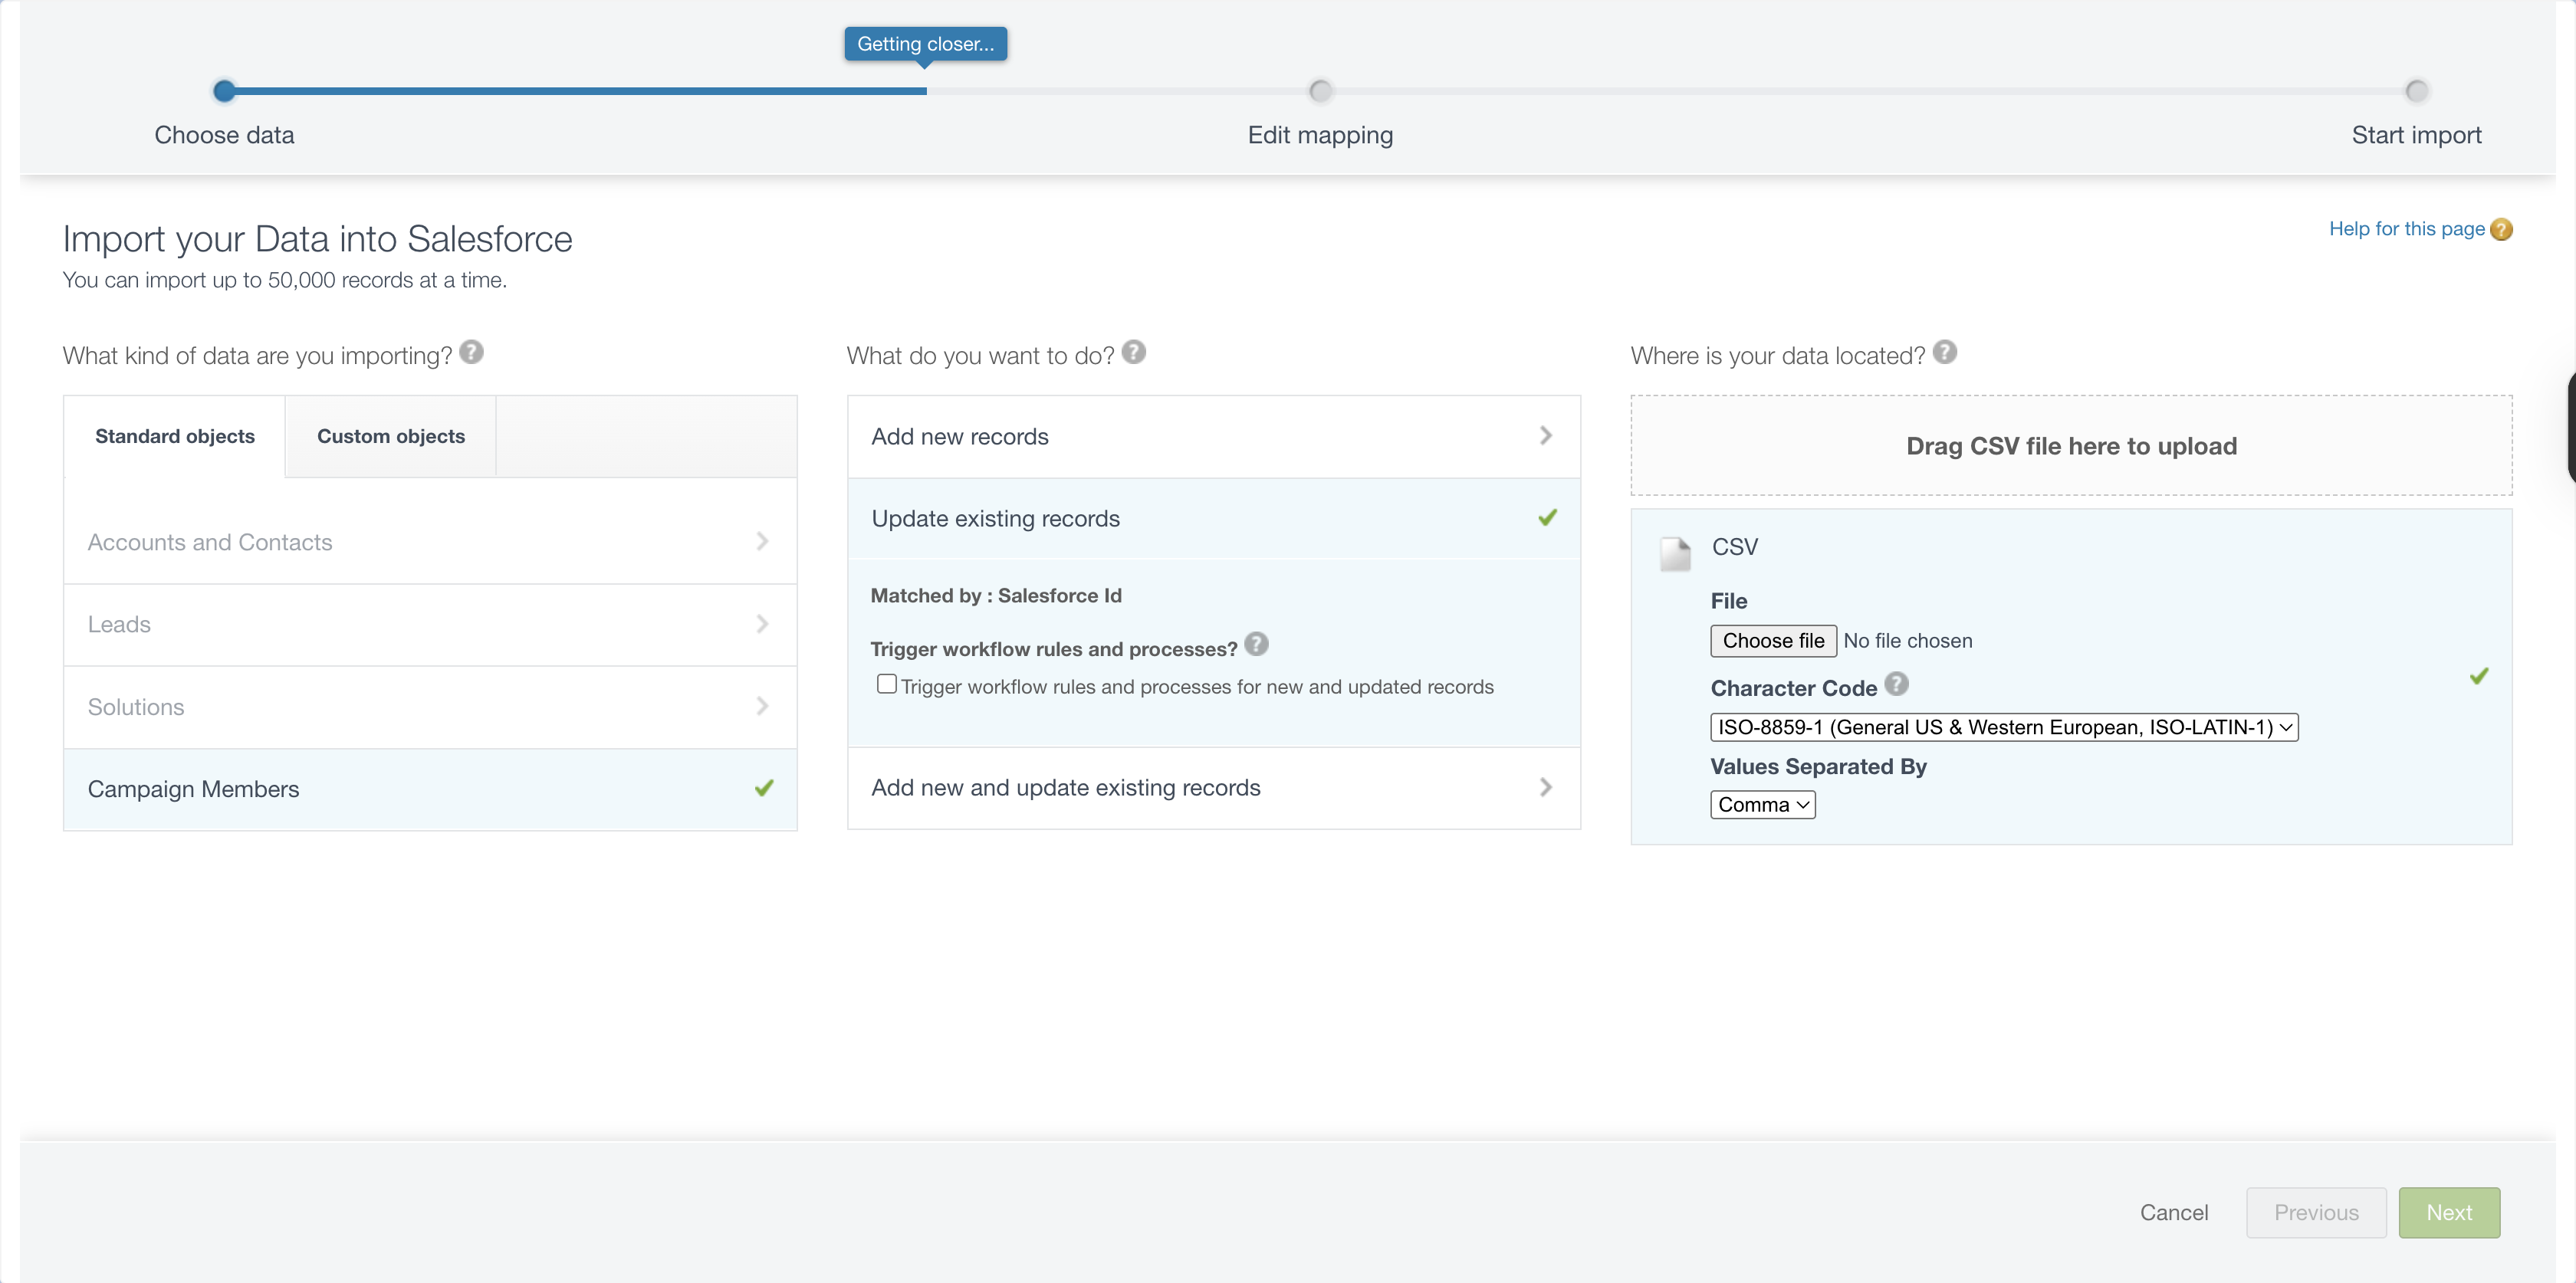Click green checkmark on Update existing records

pyautogui.click(x=1547, y=518)
